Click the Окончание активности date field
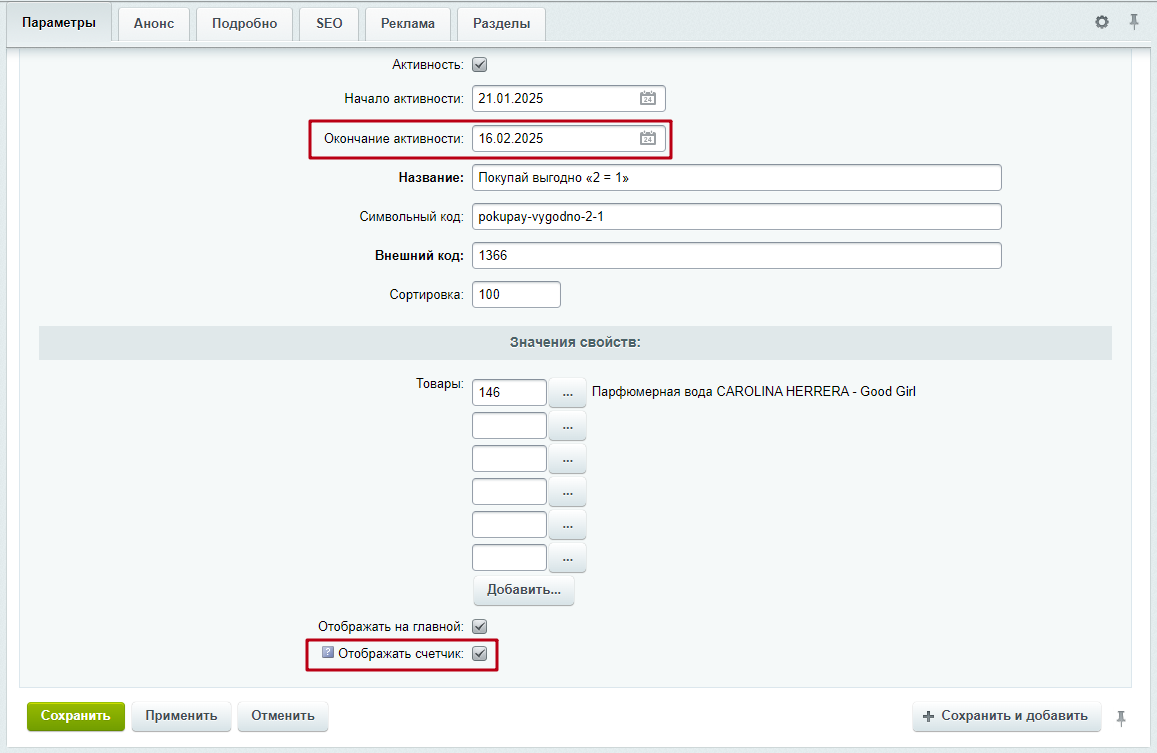The width and height of the screenshot is (1157, 753). (x=569, y=138)
